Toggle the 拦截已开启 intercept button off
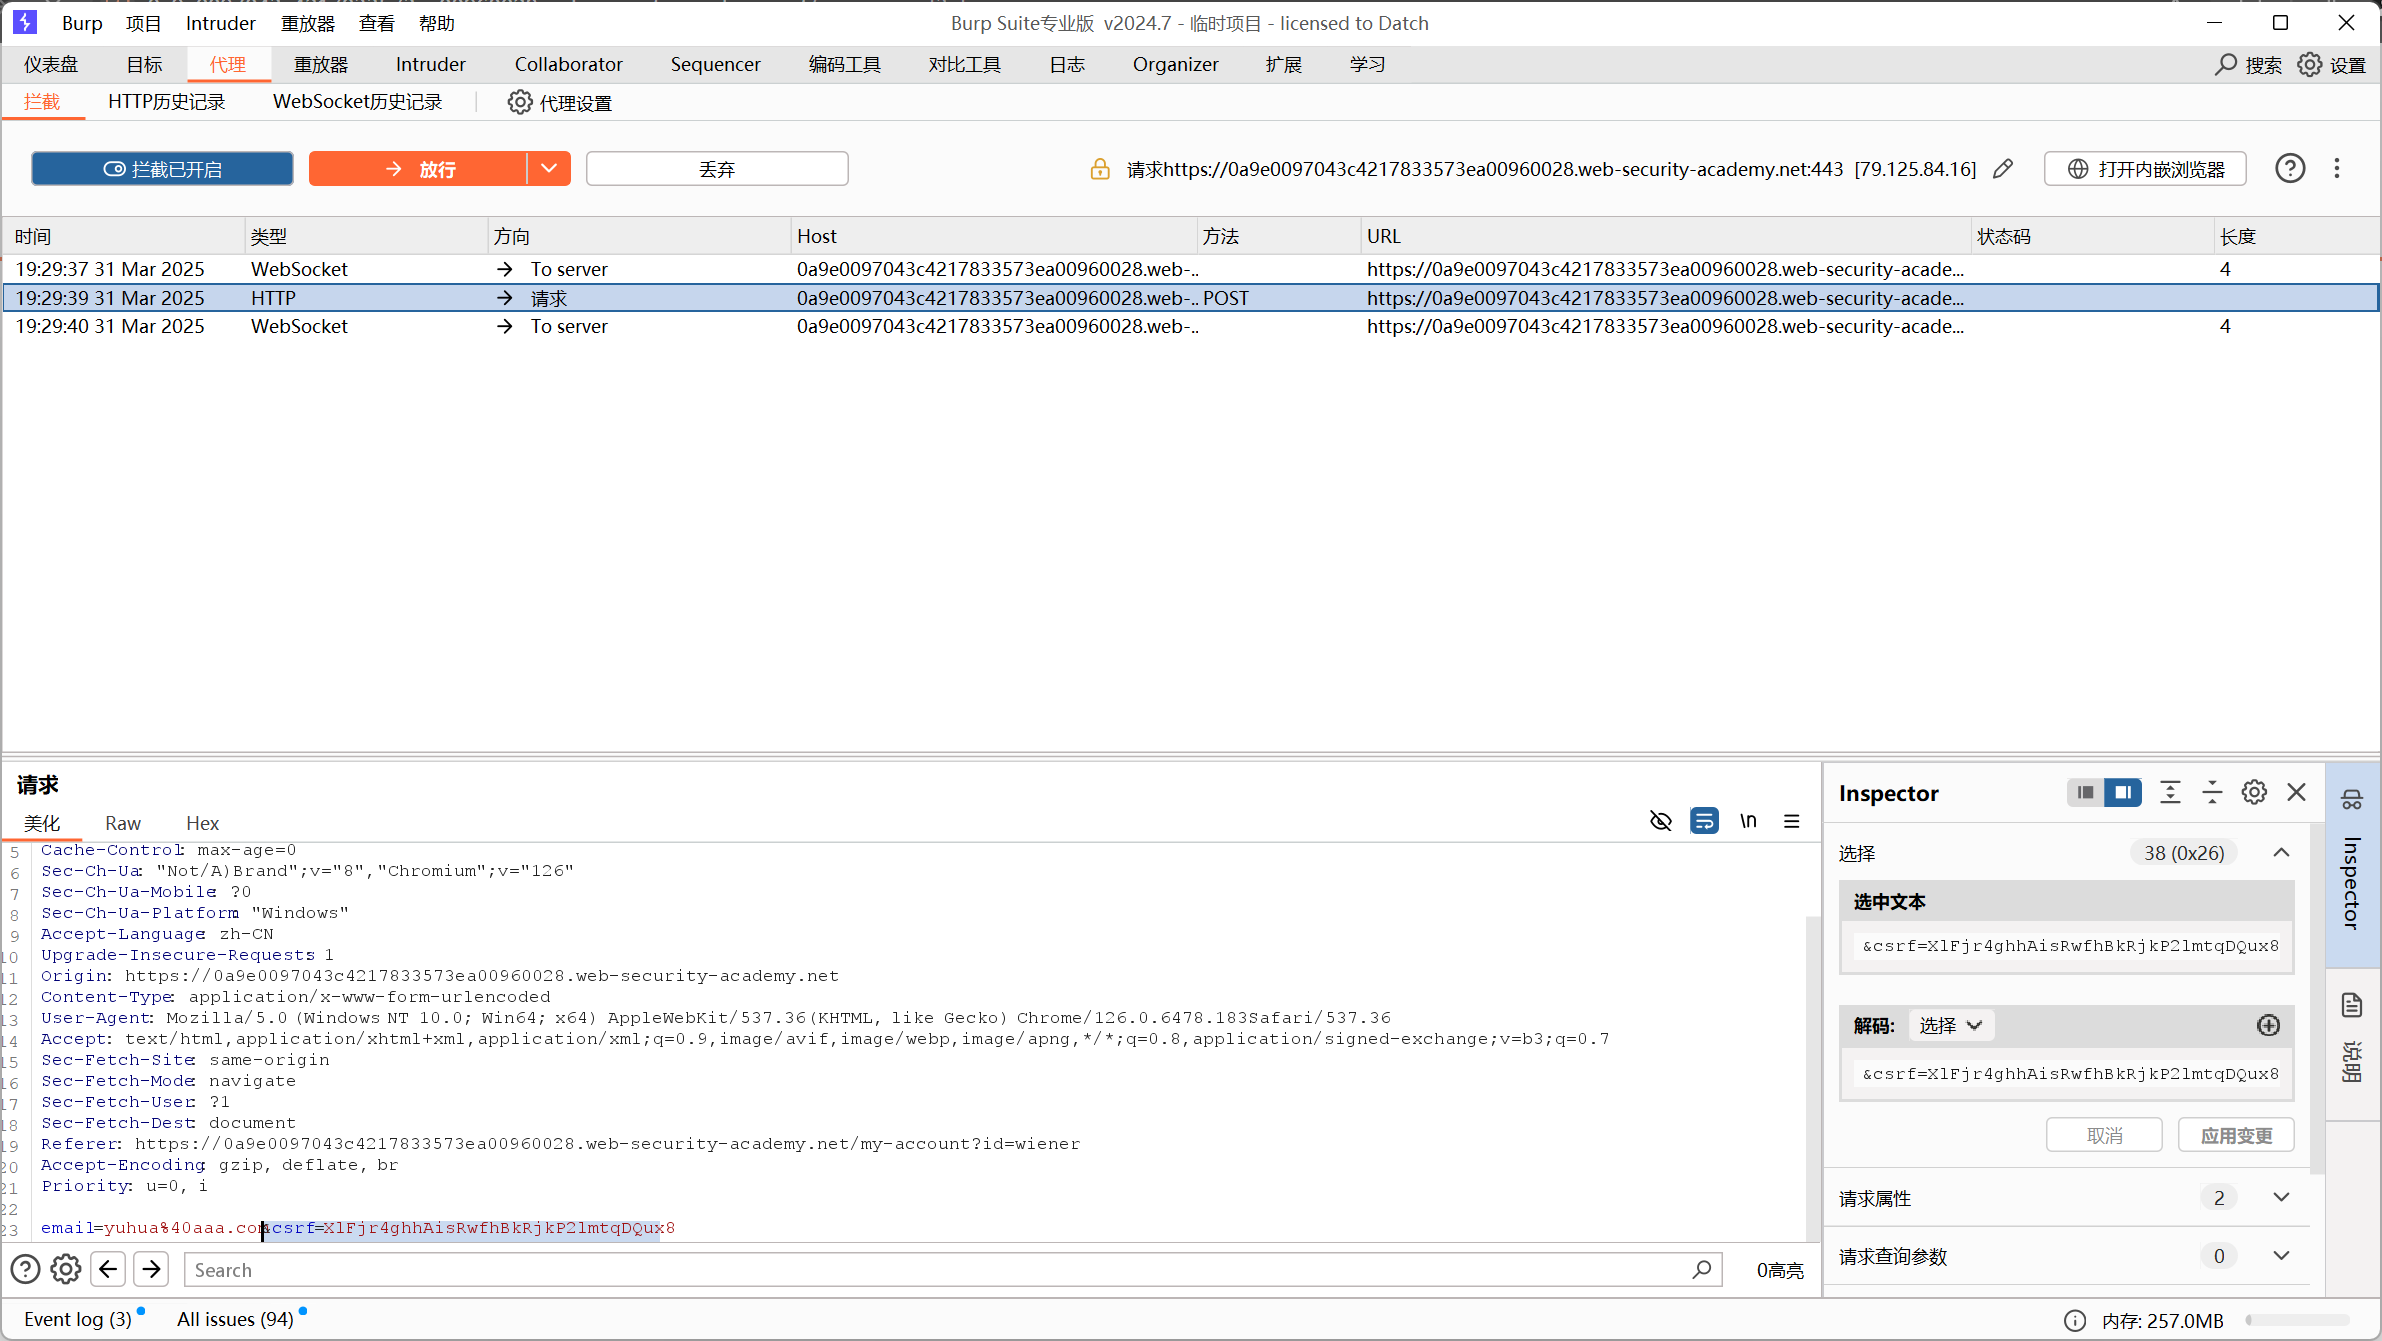The image size is (2382, 1341). pyautogui.click(x=162, y=169)
